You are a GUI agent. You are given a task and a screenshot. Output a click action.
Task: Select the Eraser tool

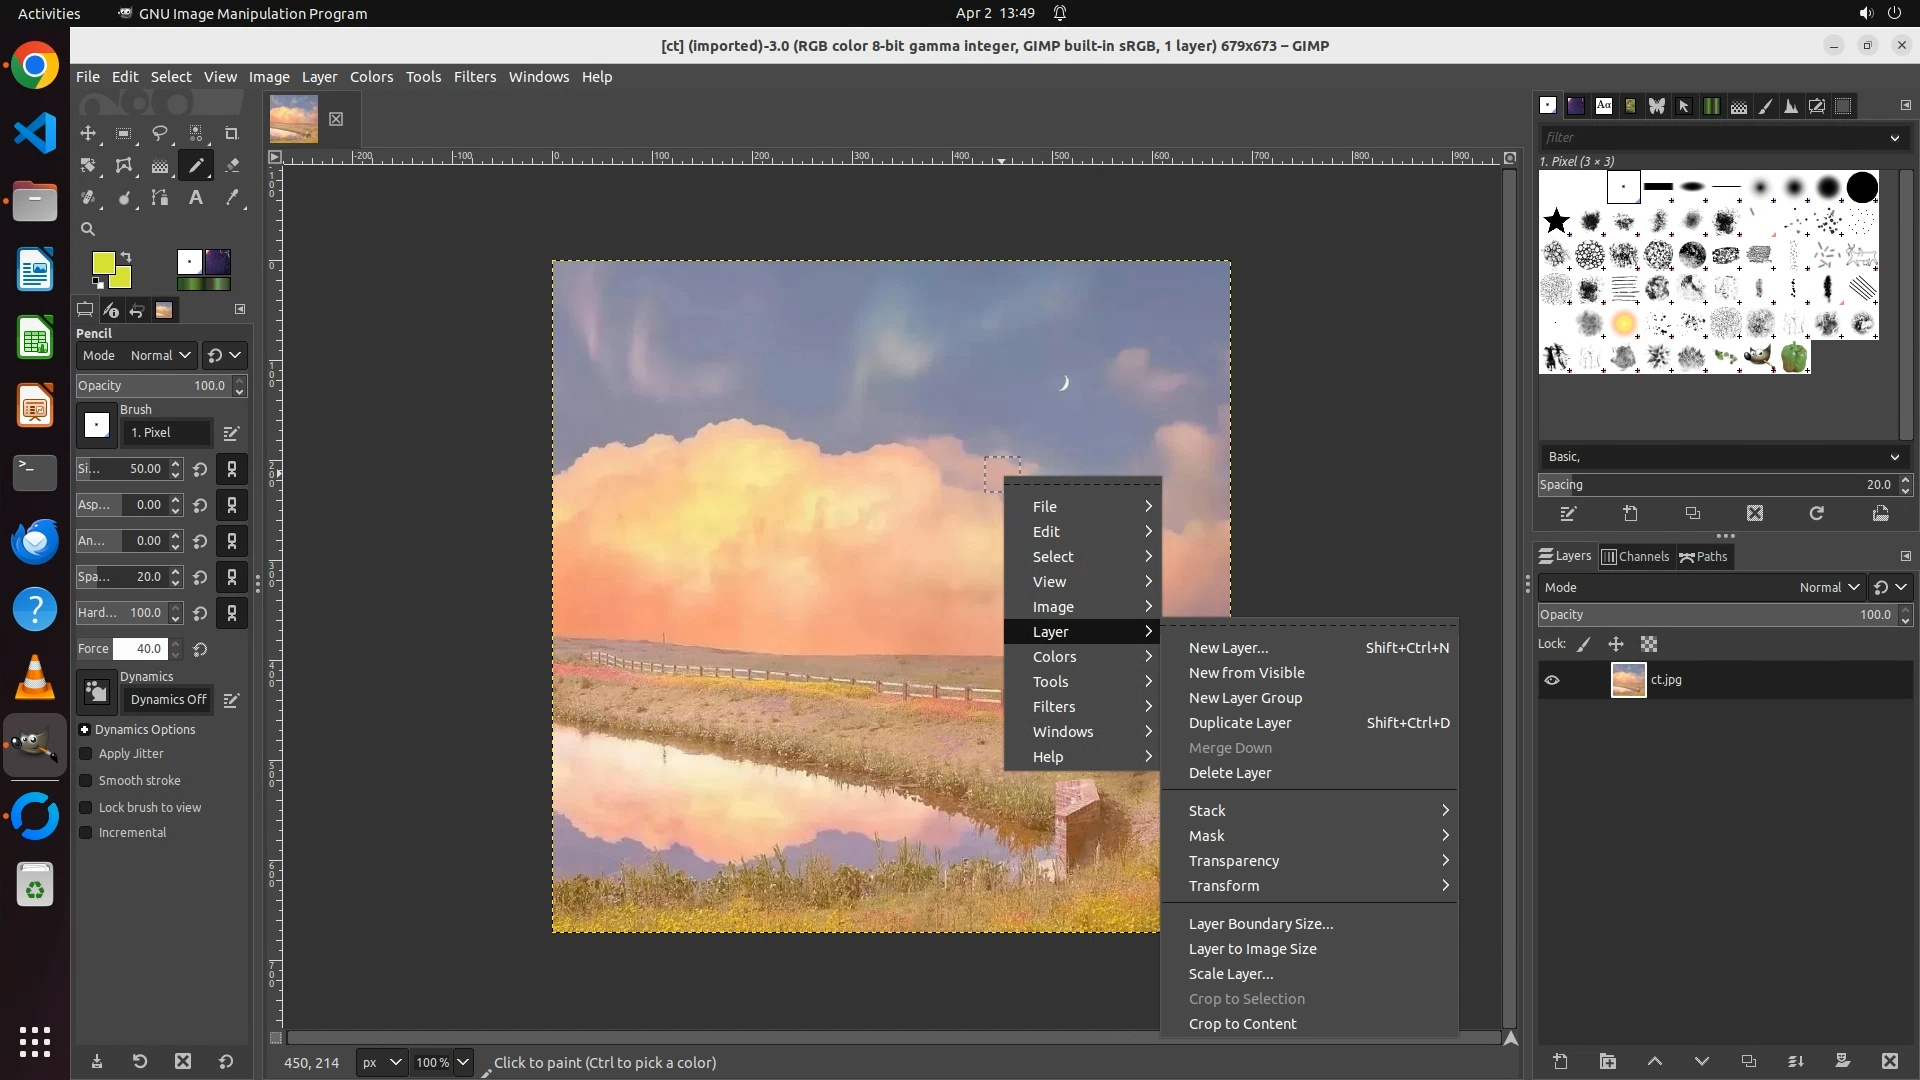coord(232,165)
